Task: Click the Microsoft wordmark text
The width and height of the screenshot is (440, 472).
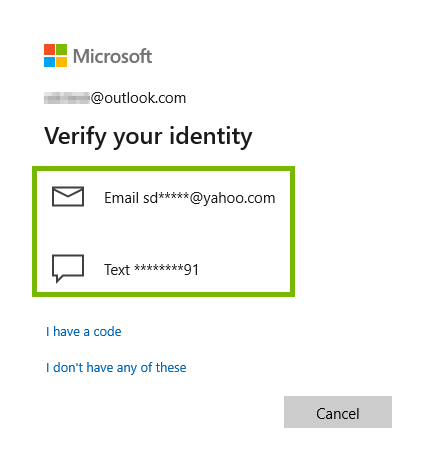Action: tap(113, 56)
